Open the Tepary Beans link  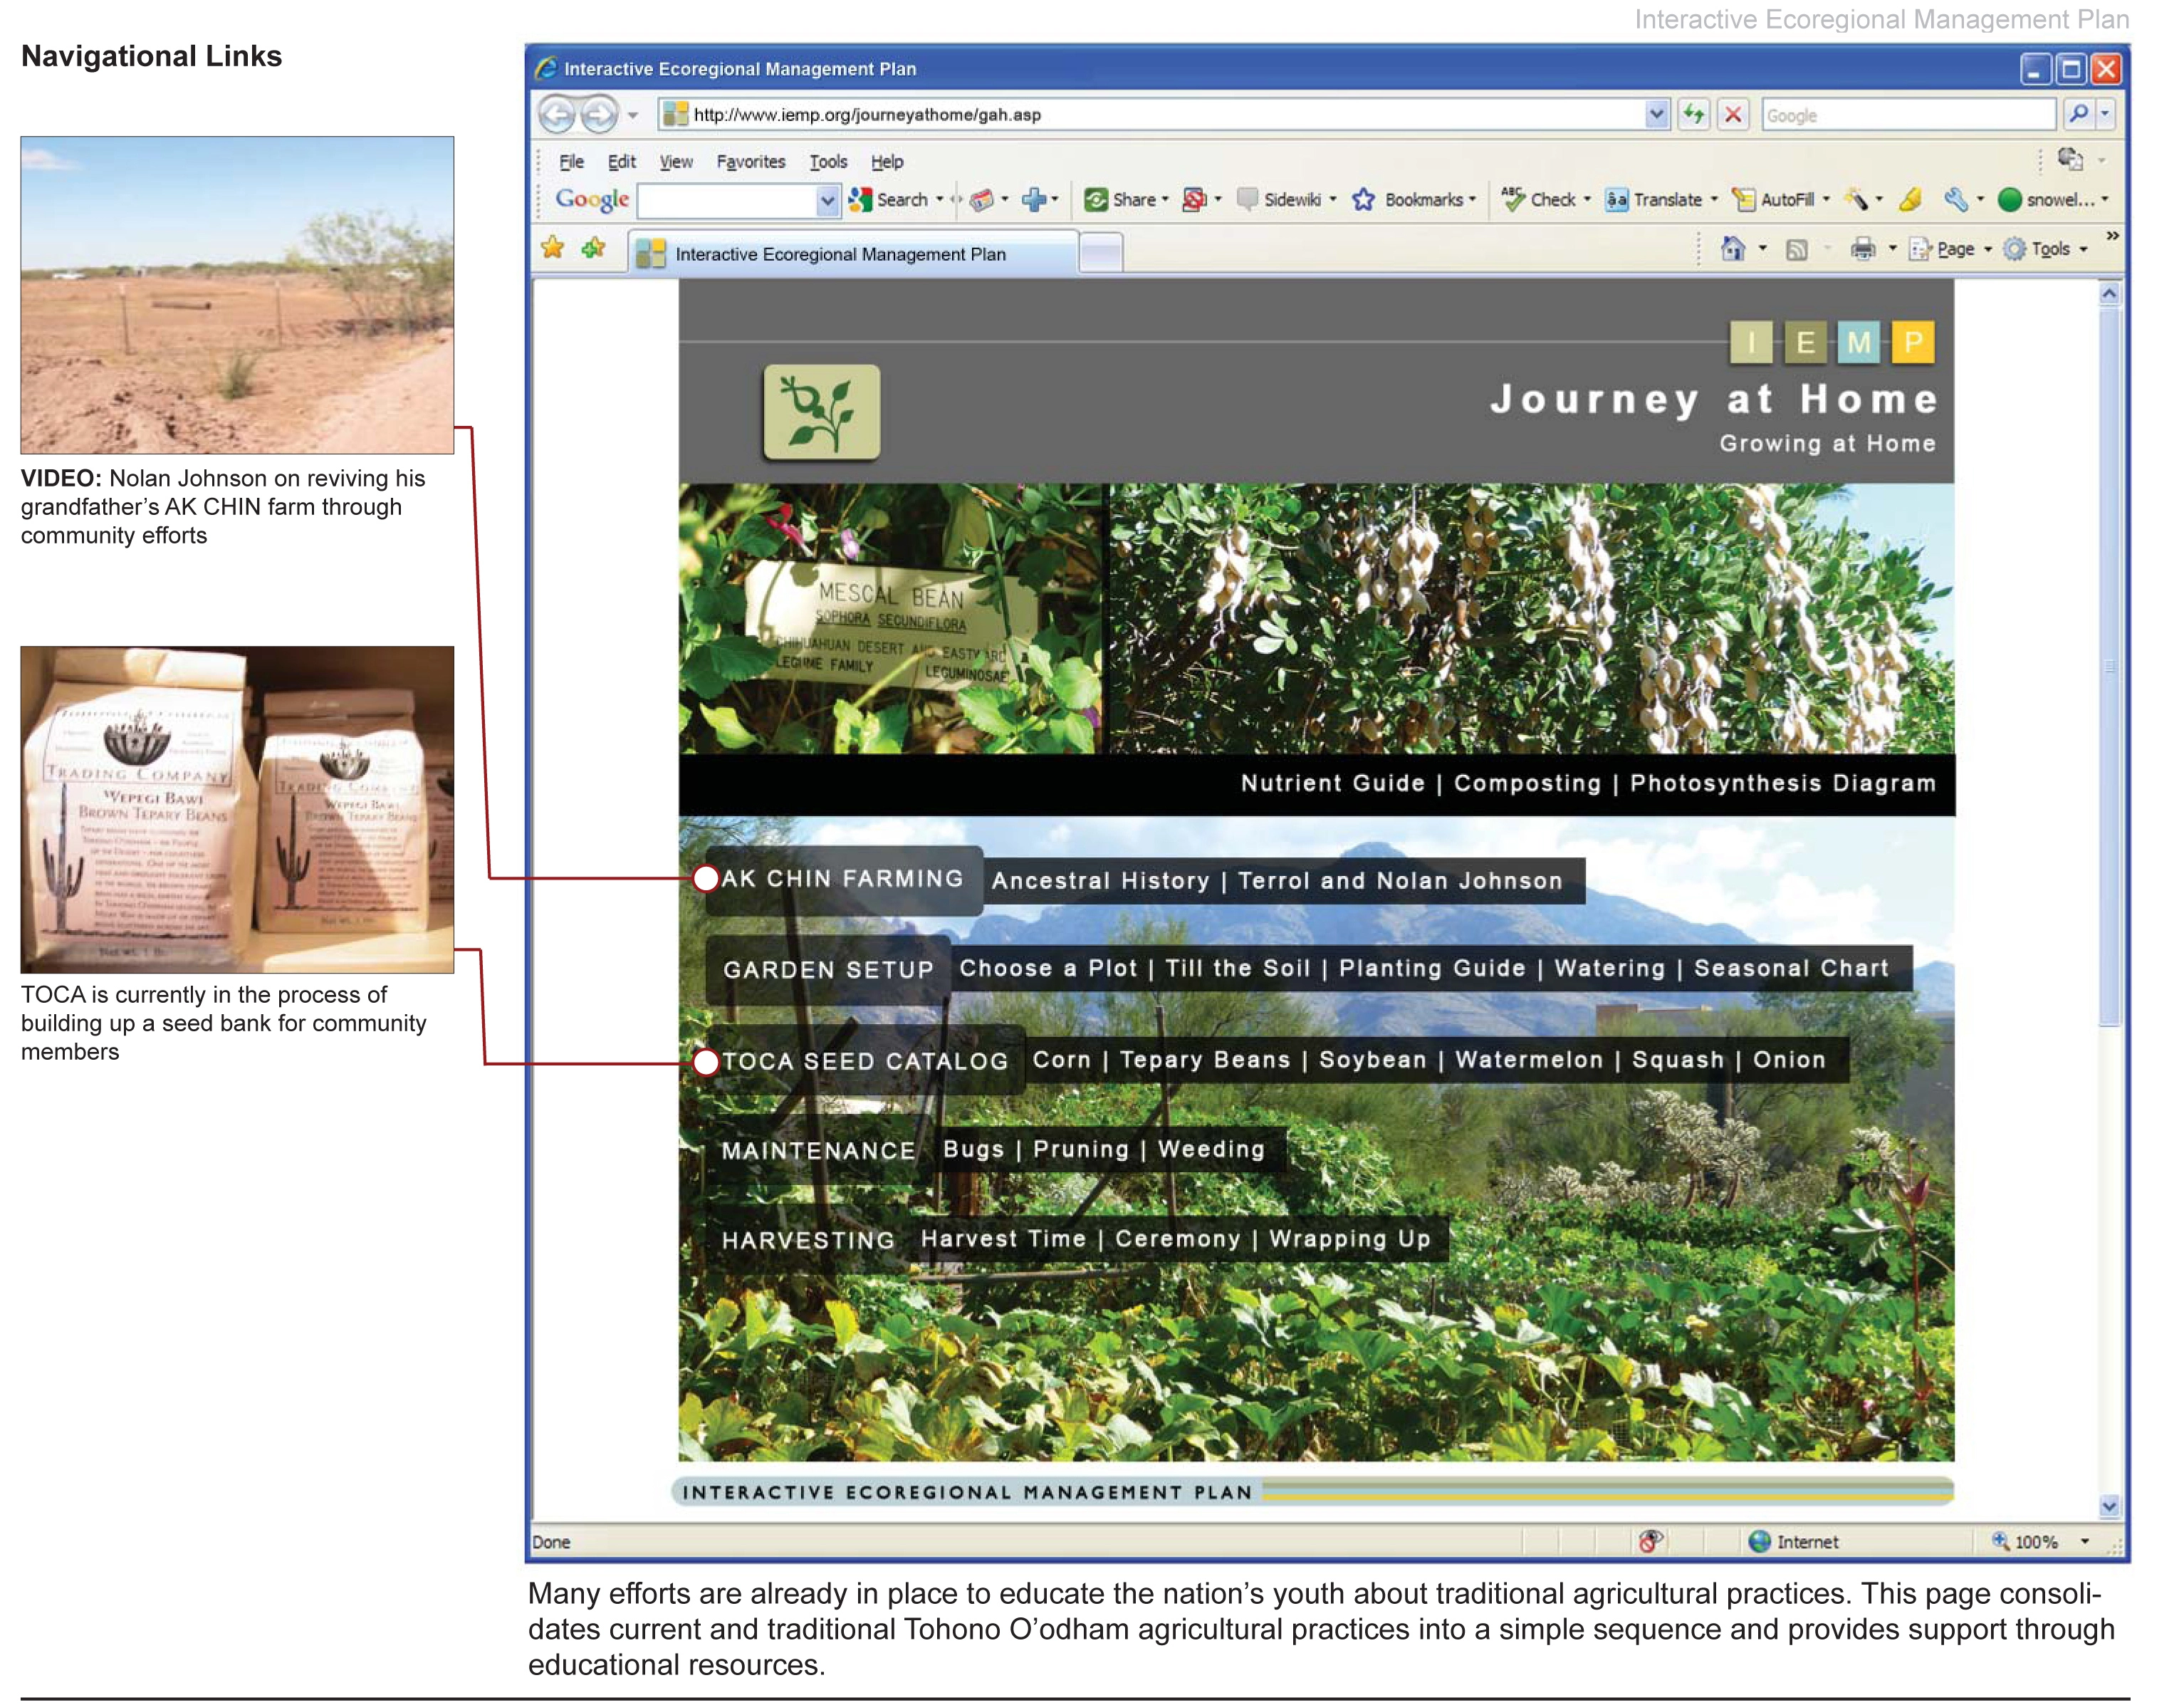click(x=1205, y=1060)
